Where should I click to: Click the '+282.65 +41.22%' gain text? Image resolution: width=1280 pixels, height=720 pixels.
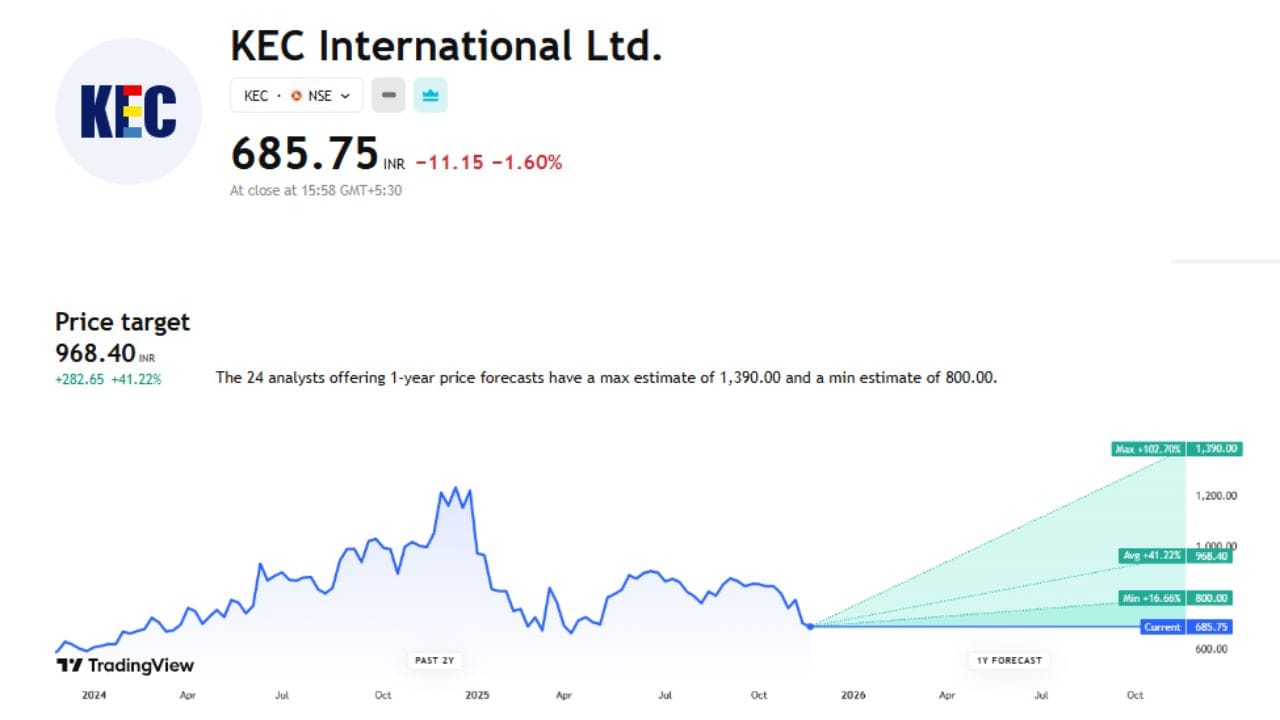[x=107, y=380]
